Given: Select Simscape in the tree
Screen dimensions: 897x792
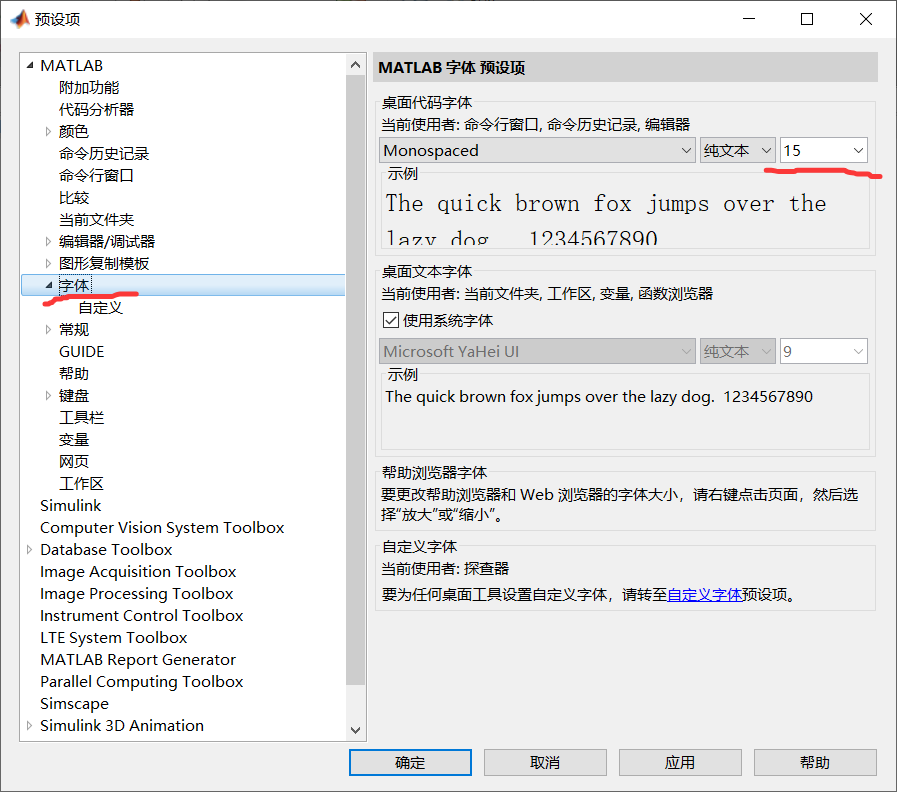Looking at the screenshot, I should [x=74, y=703].
